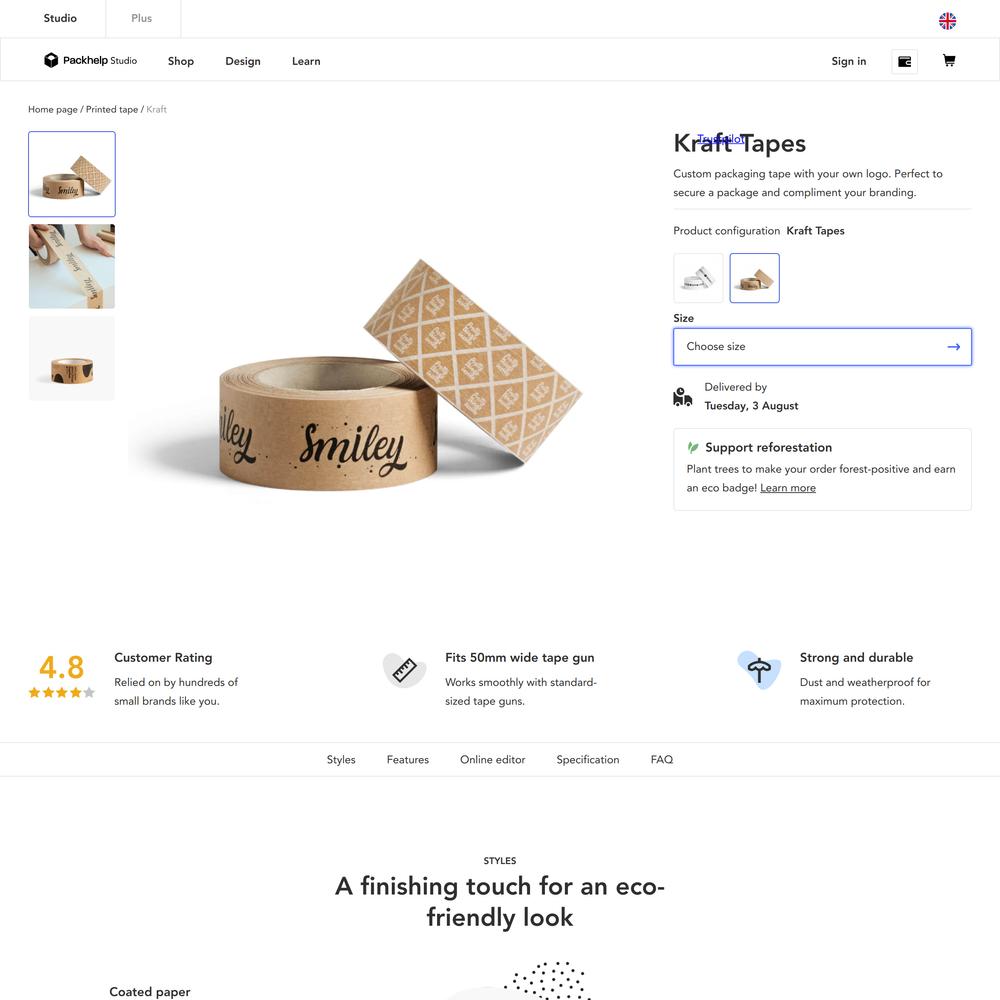Expand the Design navigation menu
The image size is (1000, 1000).
pyautogui.click(x=243, y=61)
